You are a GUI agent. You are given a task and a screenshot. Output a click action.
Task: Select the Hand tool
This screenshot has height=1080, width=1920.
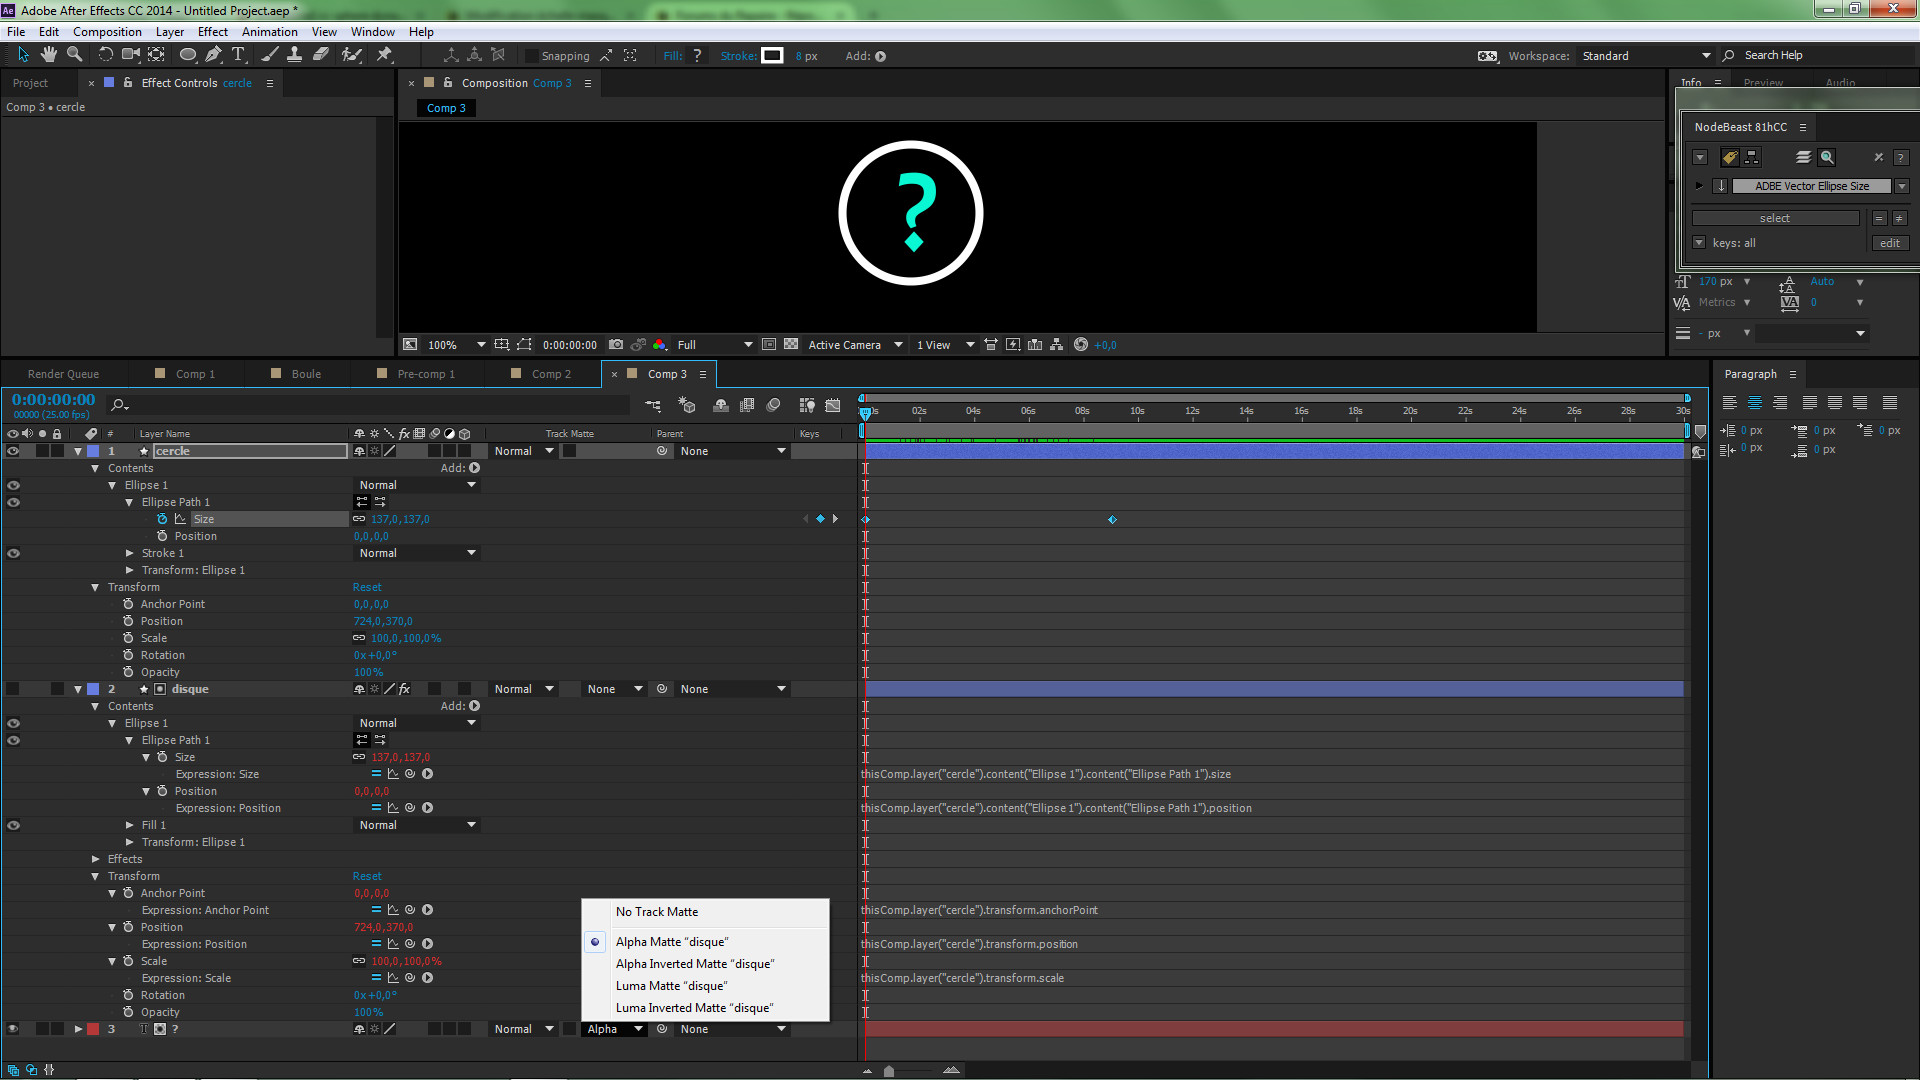coord(48,55)
